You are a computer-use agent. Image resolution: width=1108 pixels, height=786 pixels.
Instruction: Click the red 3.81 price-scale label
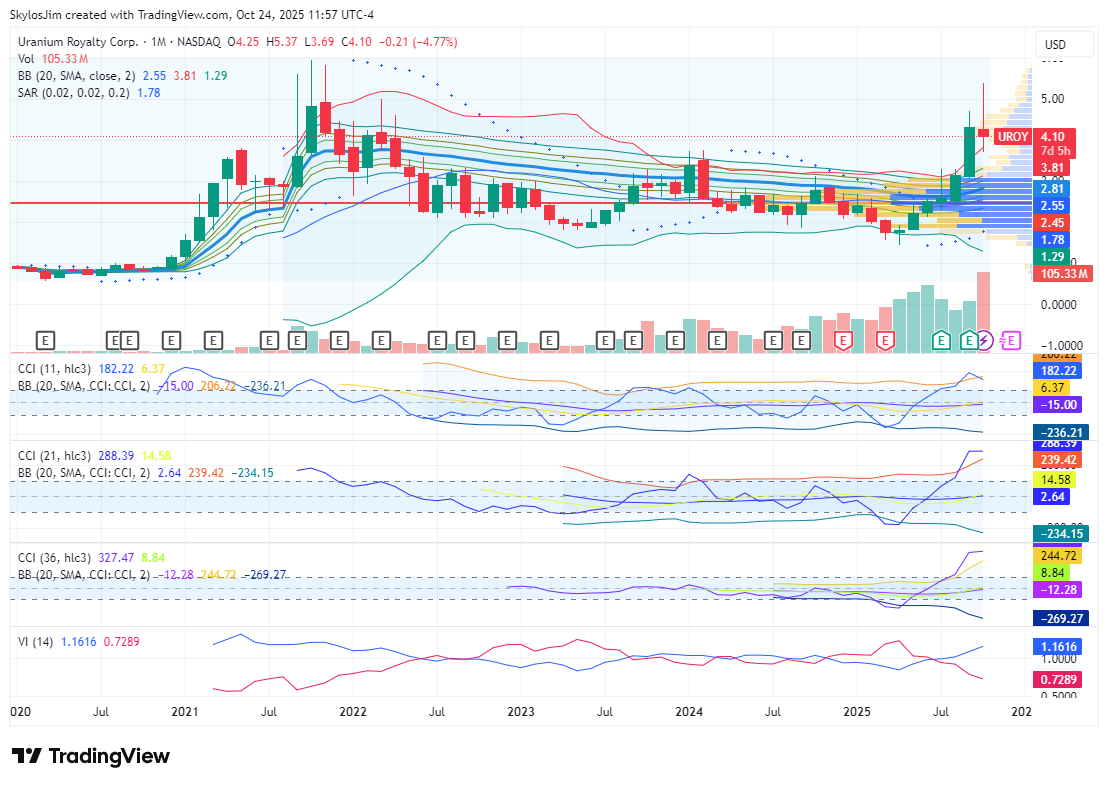[x=1051, y=168]
